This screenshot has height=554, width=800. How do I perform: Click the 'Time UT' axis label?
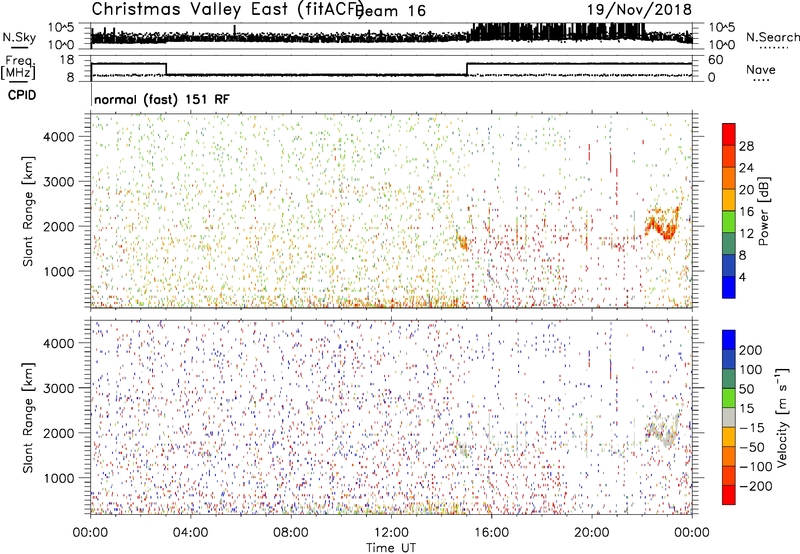tap(391, 547)
